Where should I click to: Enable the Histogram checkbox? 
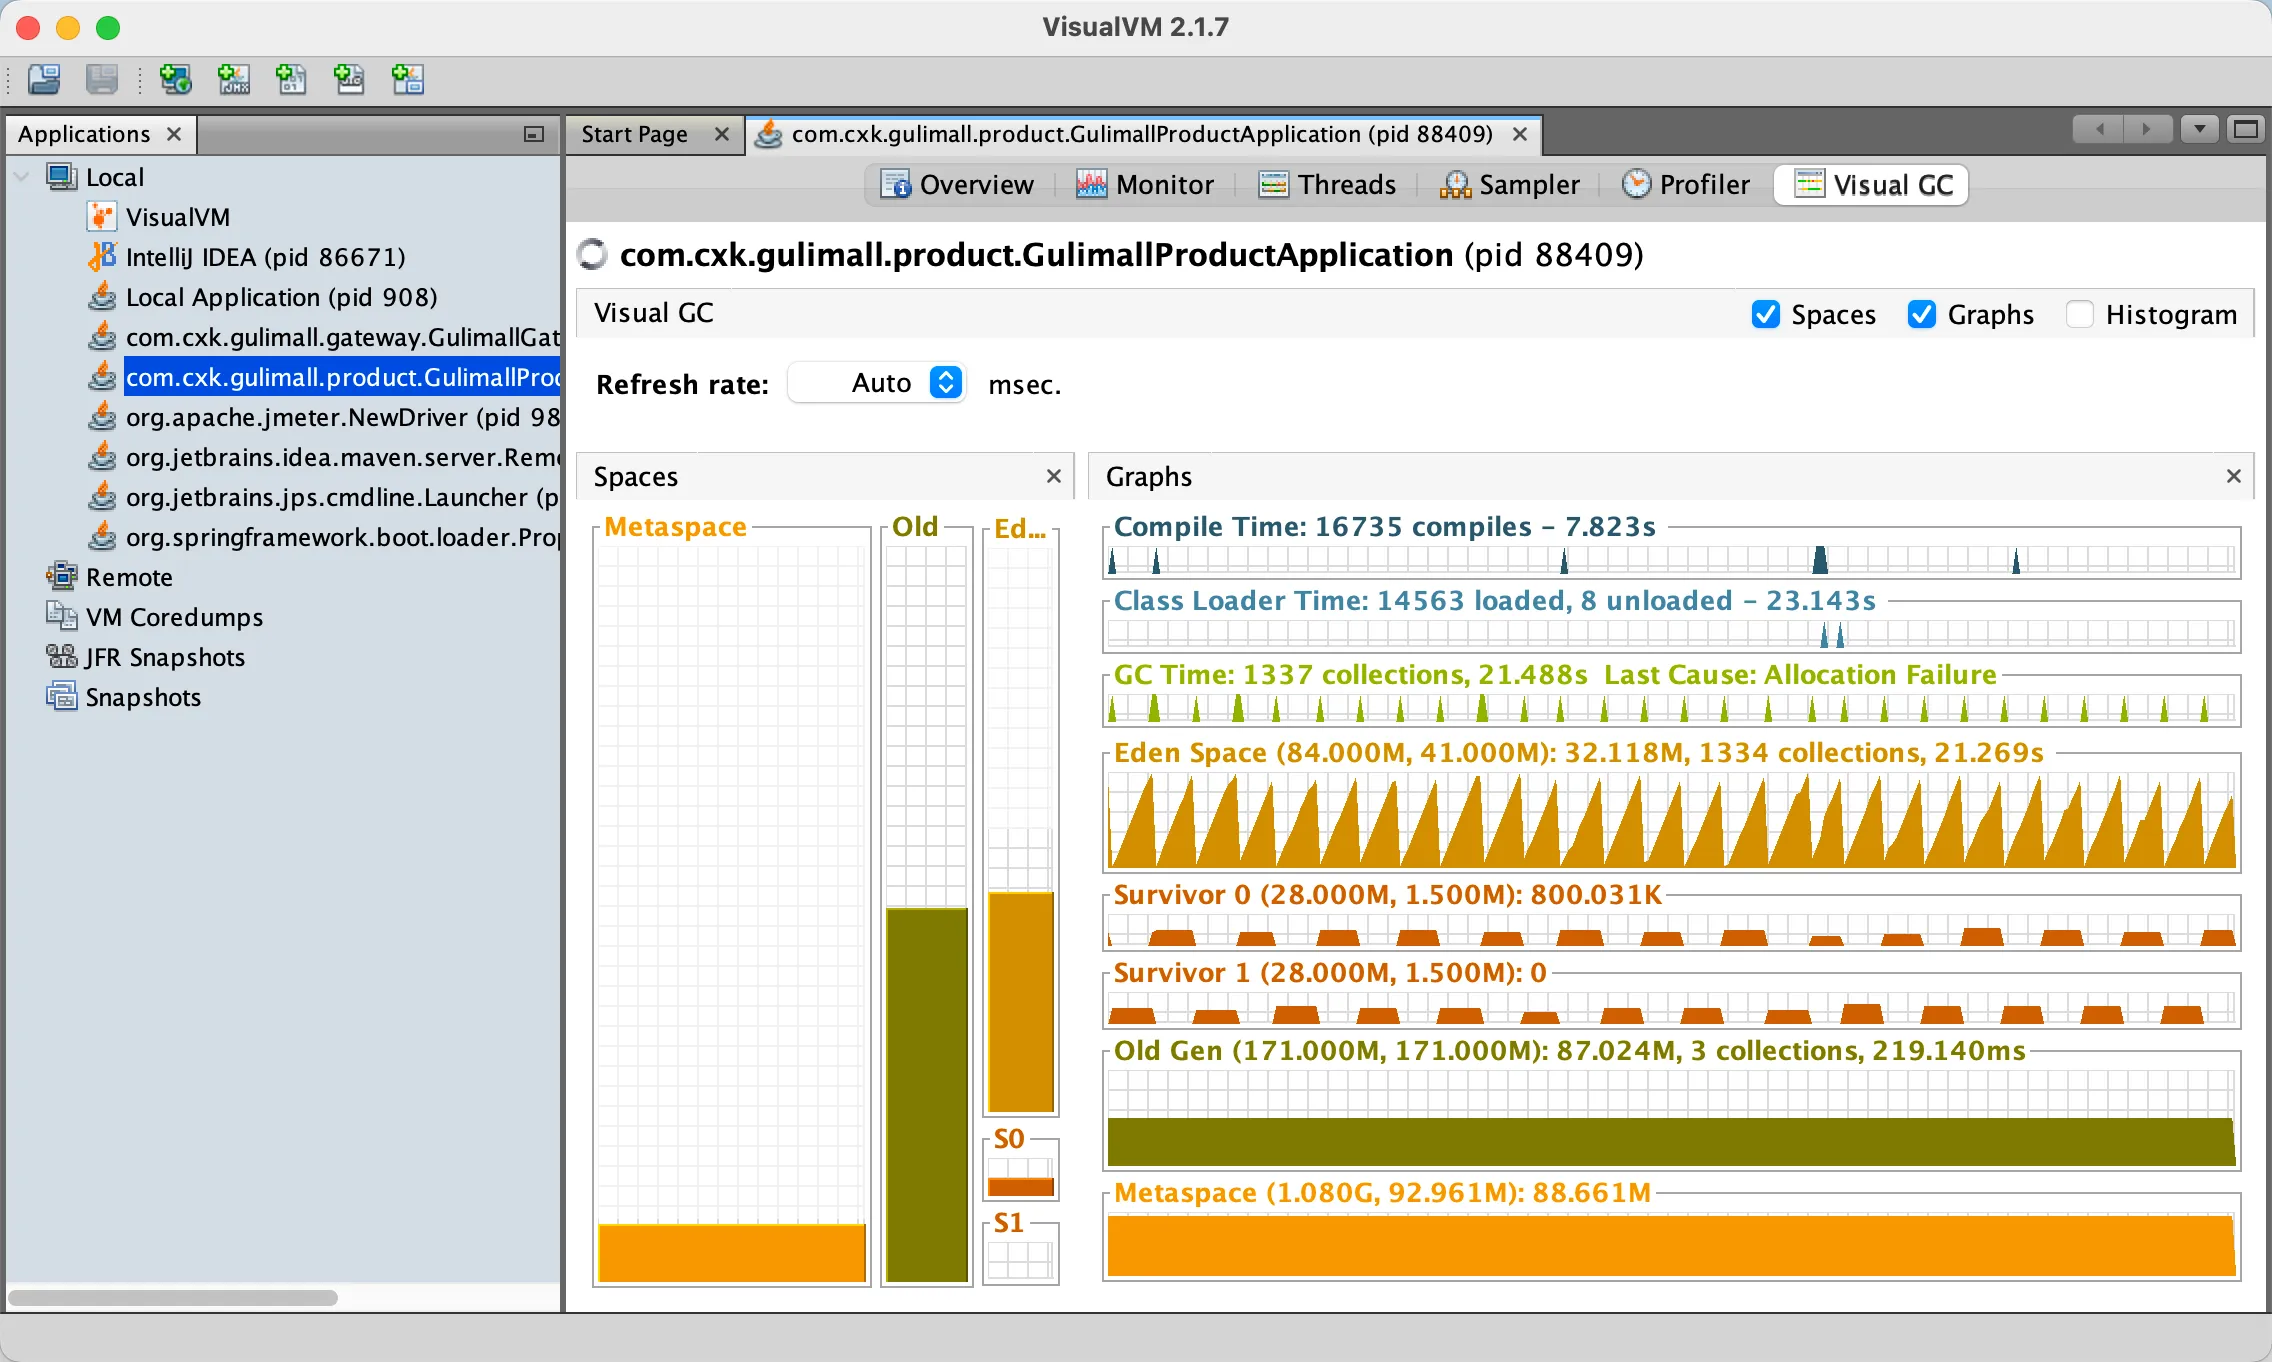coord(2080,314)
